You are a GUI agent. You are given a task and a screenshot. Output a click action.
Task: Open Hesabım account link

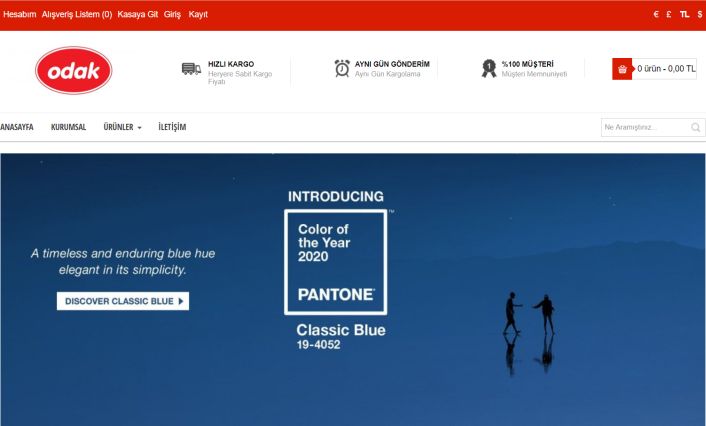19,14
